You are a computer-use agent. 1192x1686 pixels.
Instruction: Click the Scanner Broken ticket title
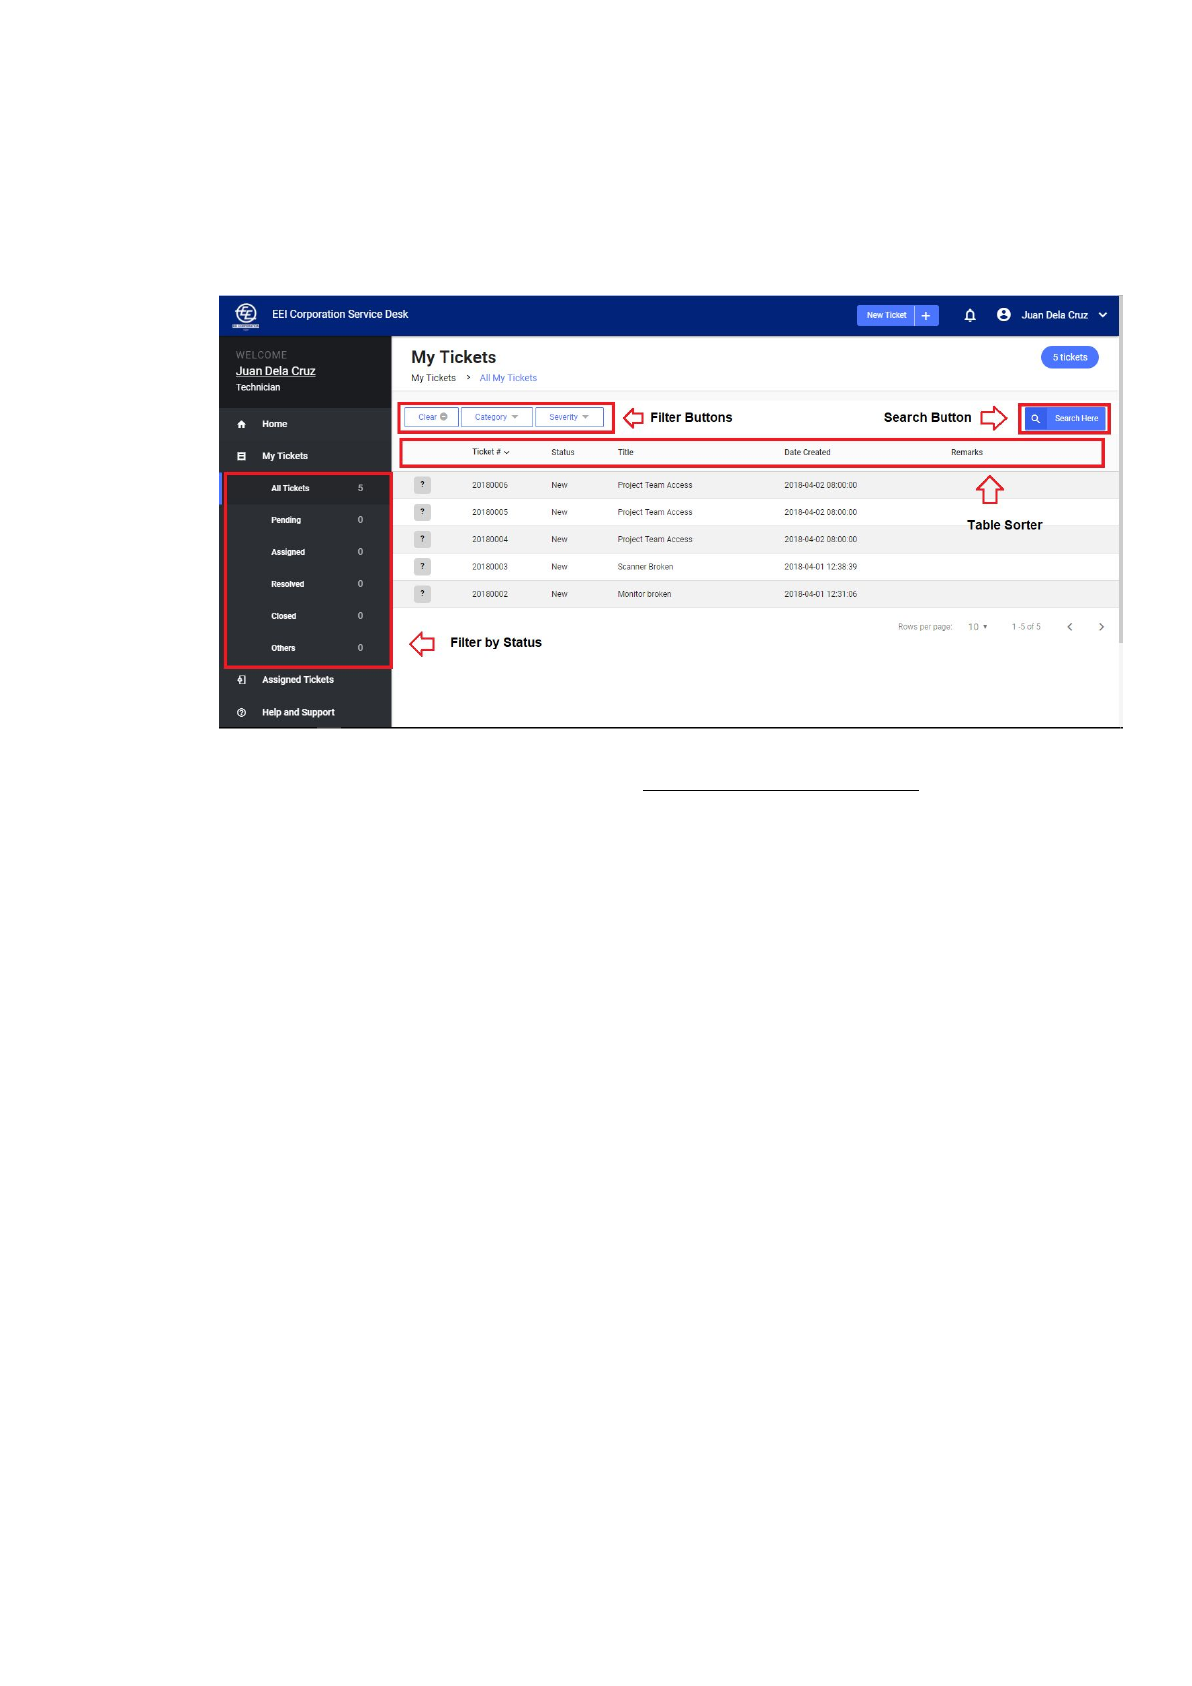645,567
